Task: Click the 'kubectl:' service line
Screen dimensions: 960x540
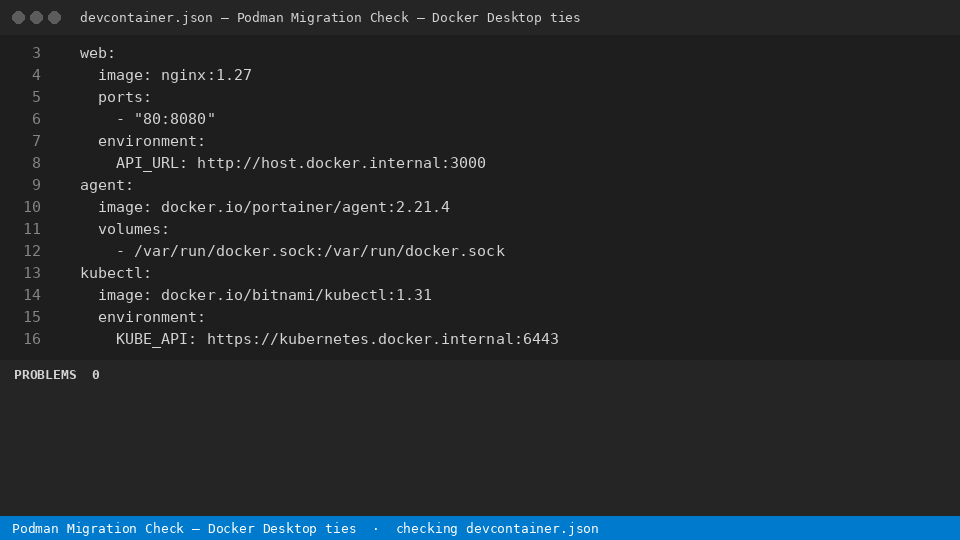Action: click(115, 274)
